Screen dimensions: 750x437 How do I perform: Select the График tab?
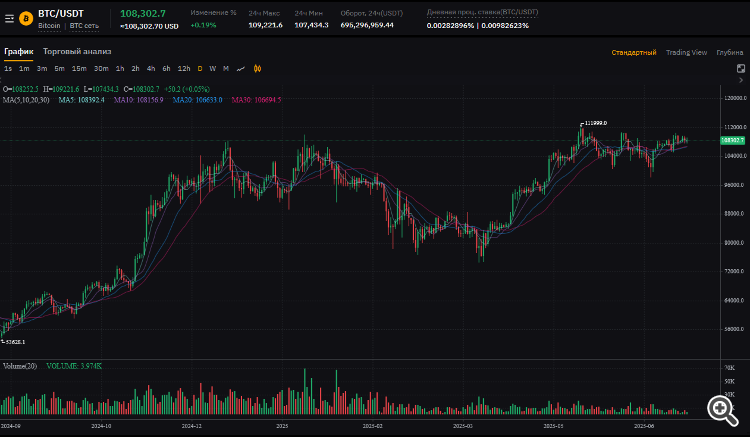point(19,52)
